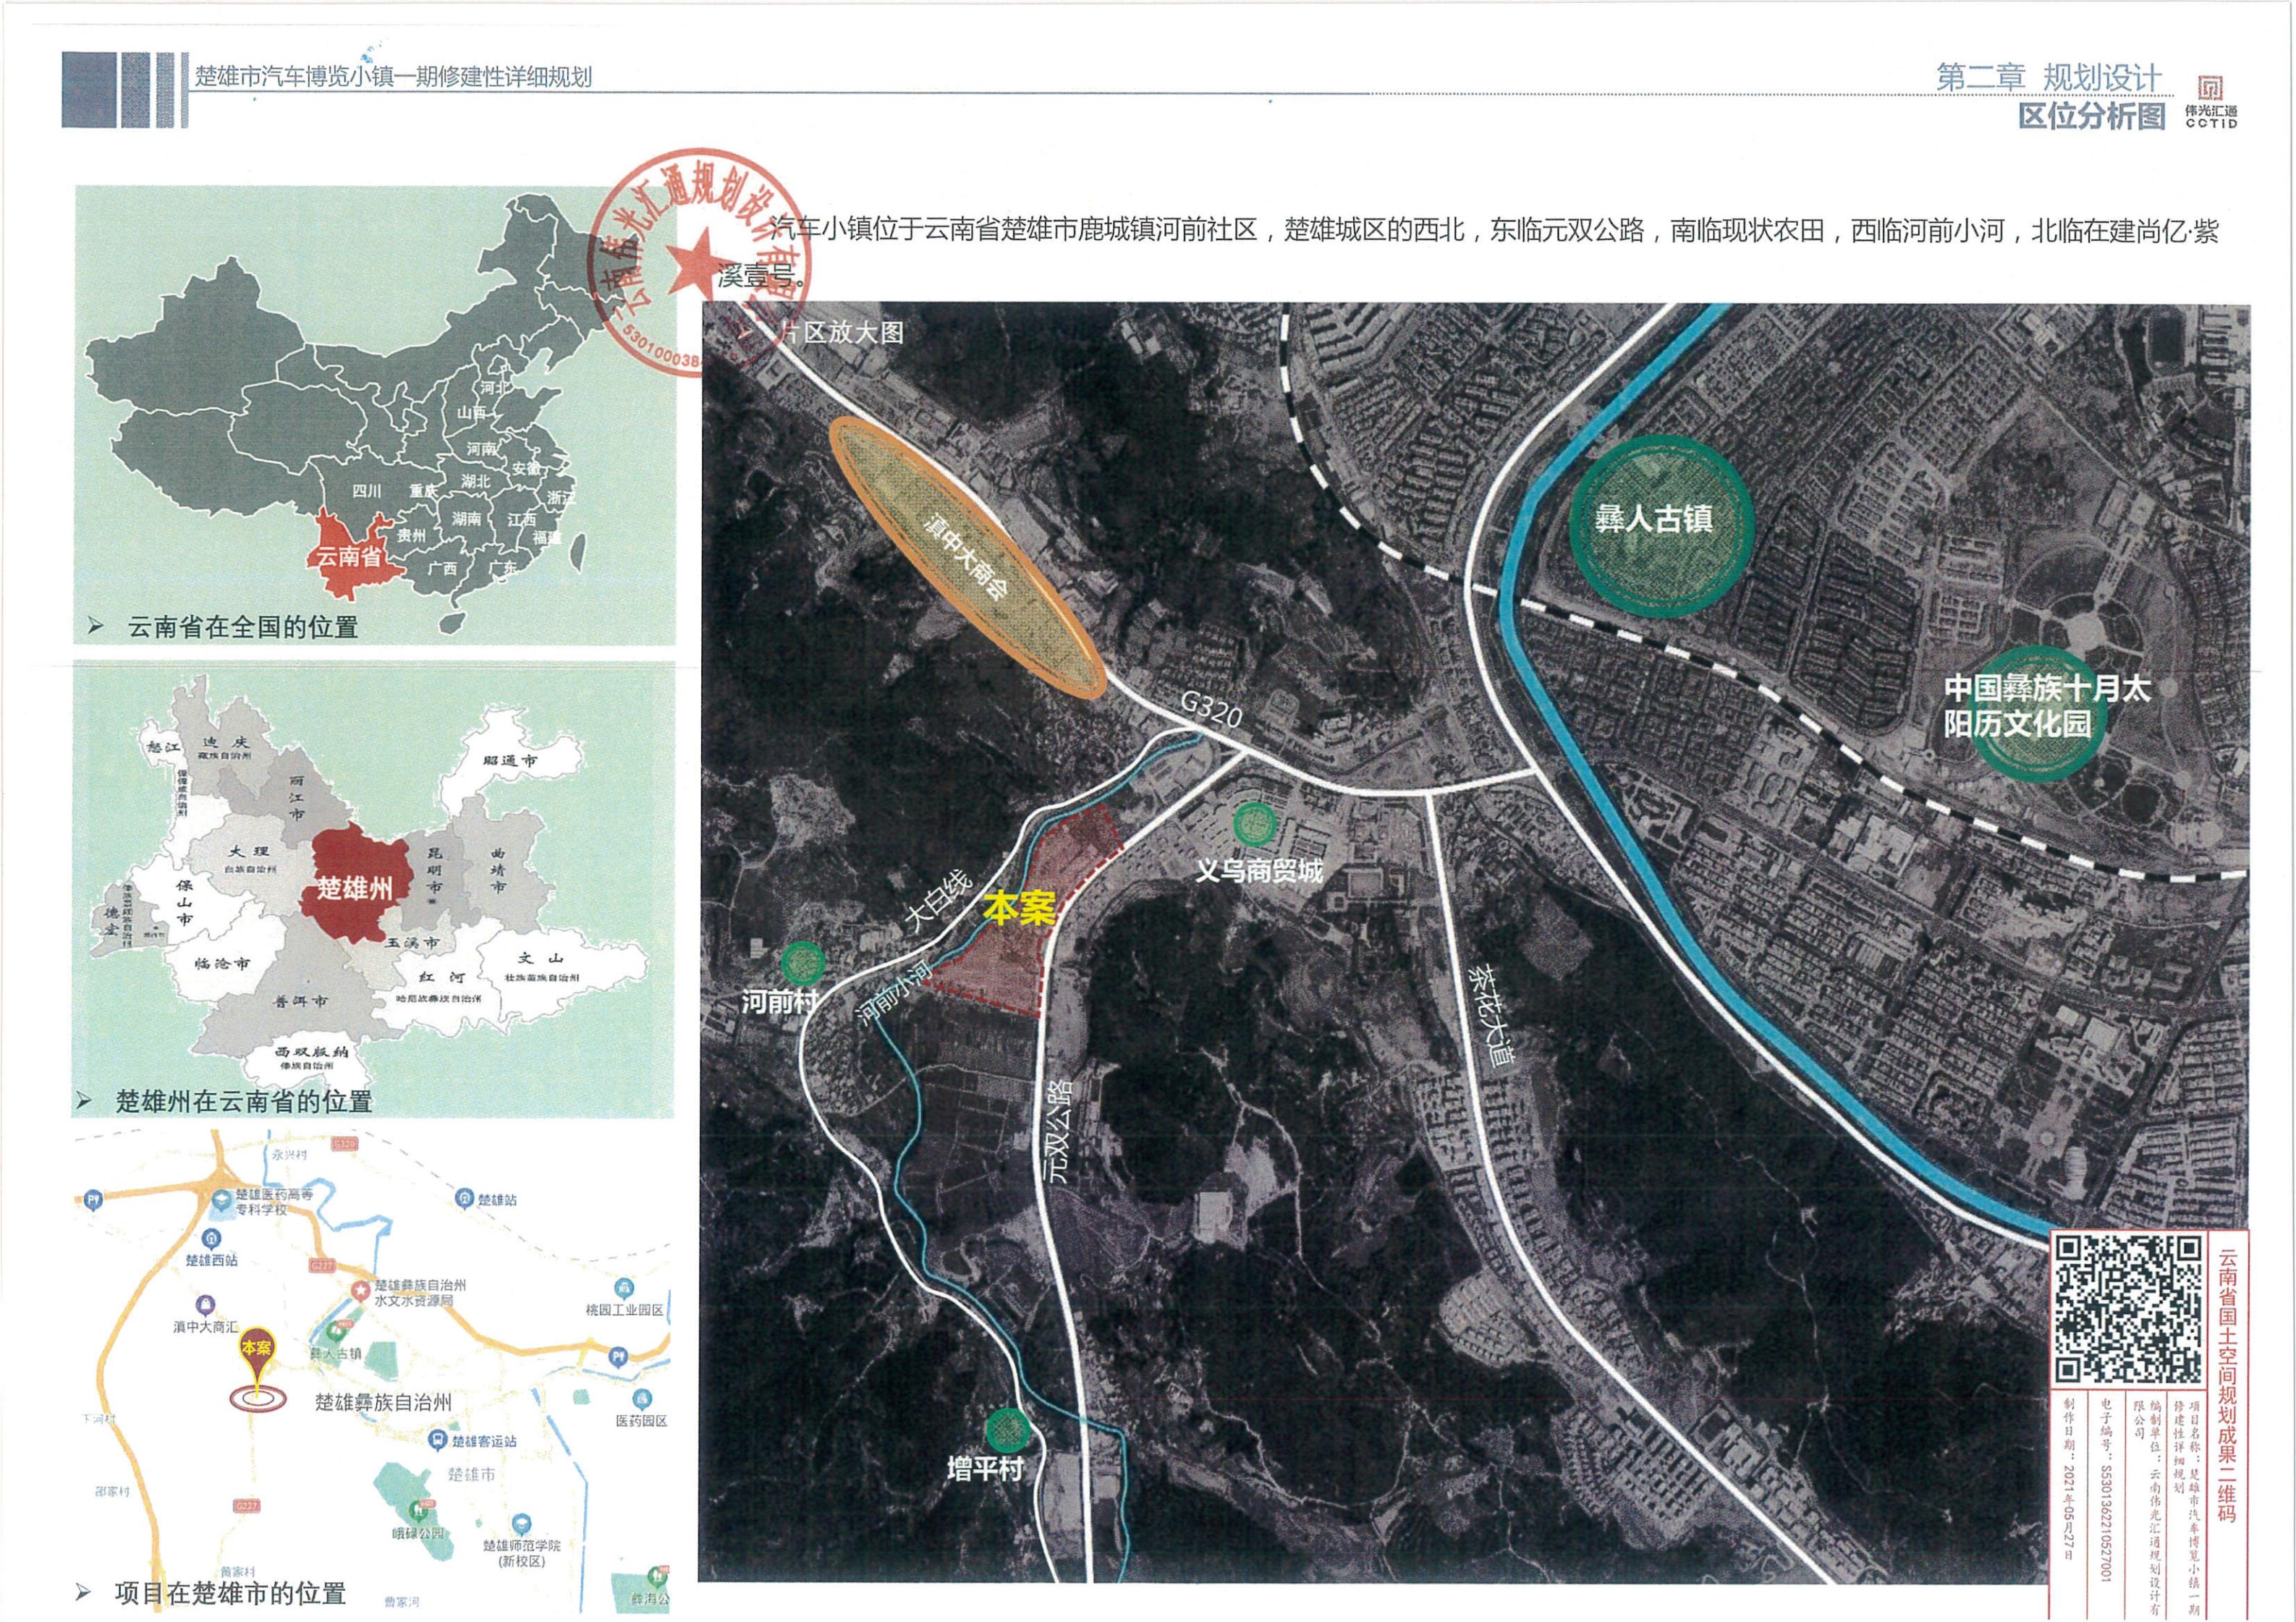Screen dimensions: 2296x1622
Task: Click the red 云南省 region on China map
Action: (350, 557)
